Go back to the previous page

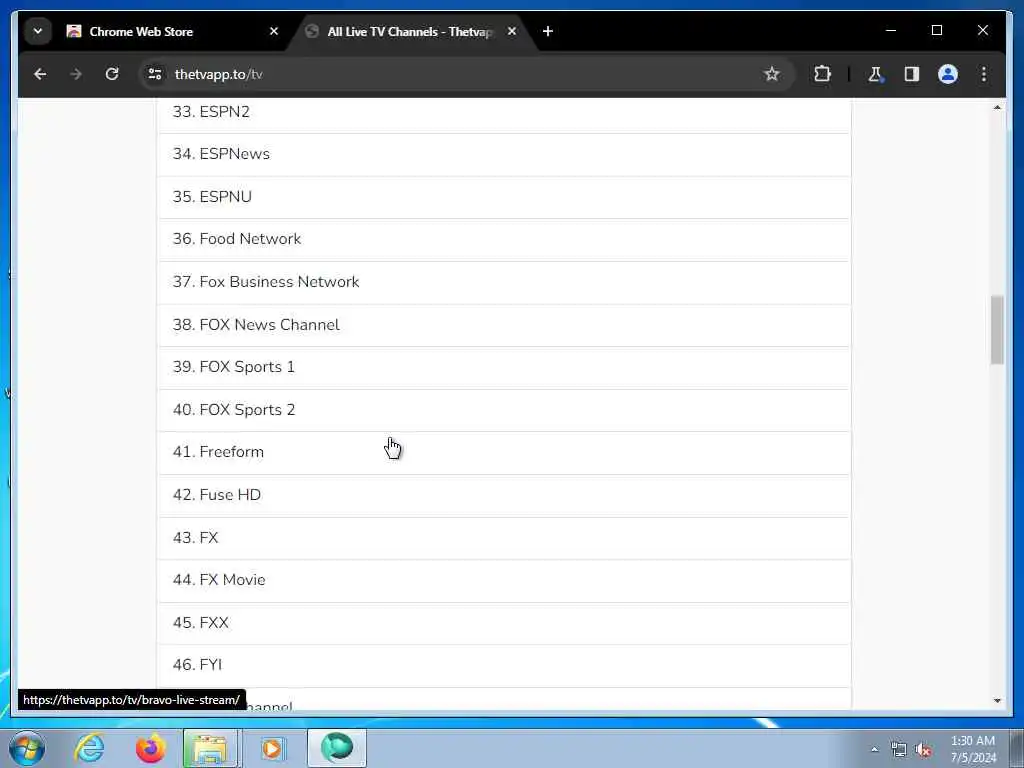[x=40, y=74]
